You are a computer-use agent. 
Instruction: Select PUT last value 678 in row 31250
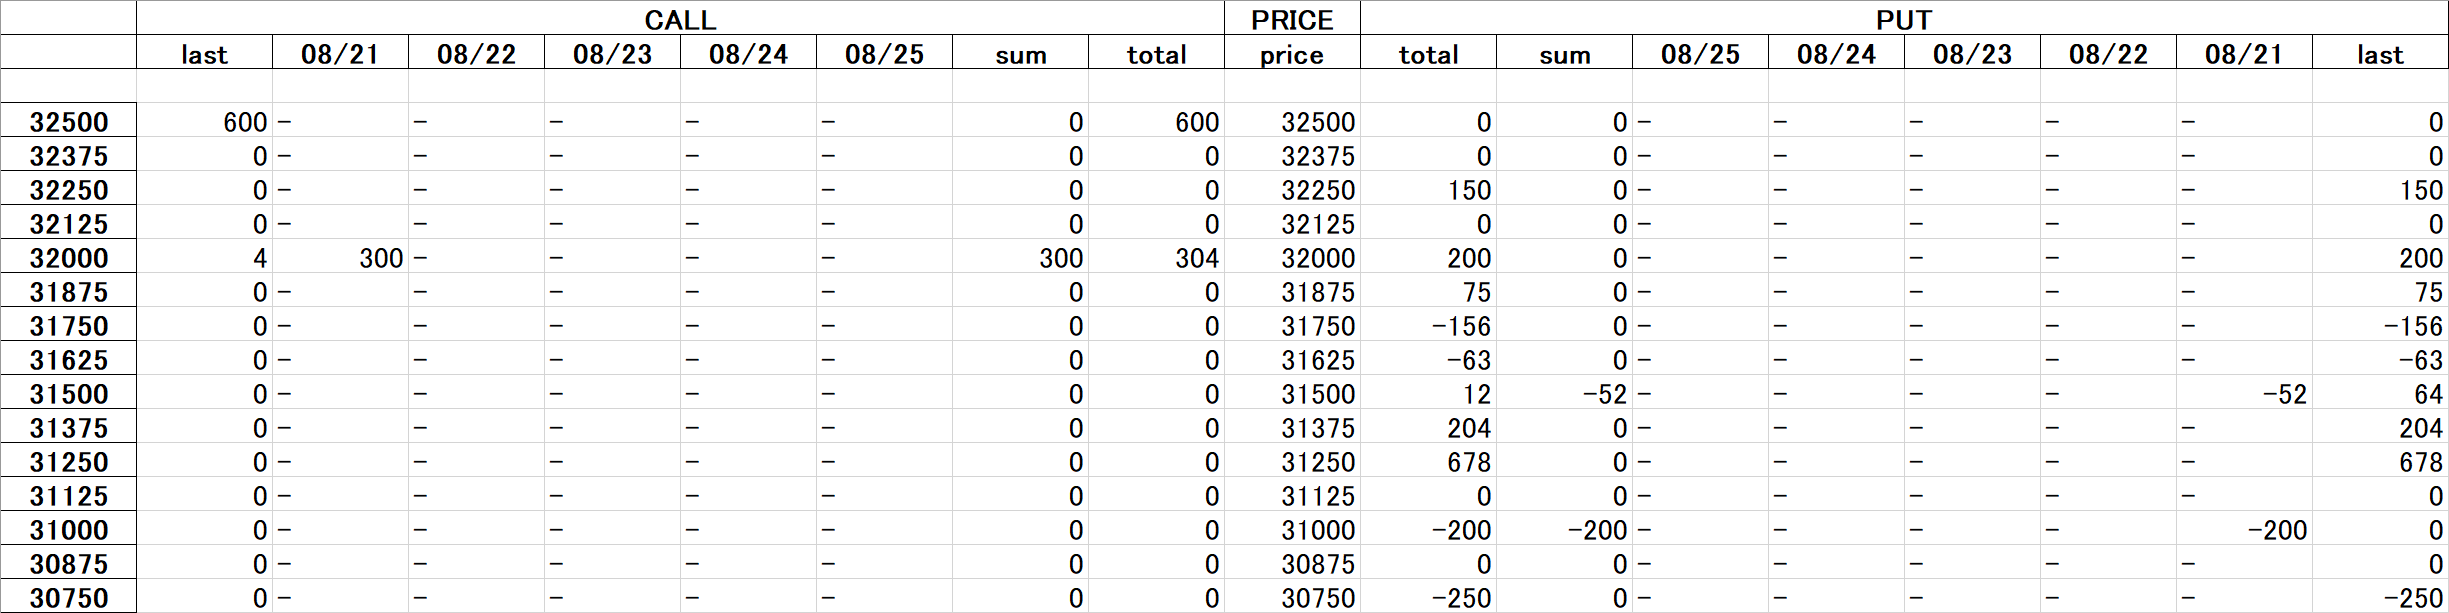(2380, 461)
